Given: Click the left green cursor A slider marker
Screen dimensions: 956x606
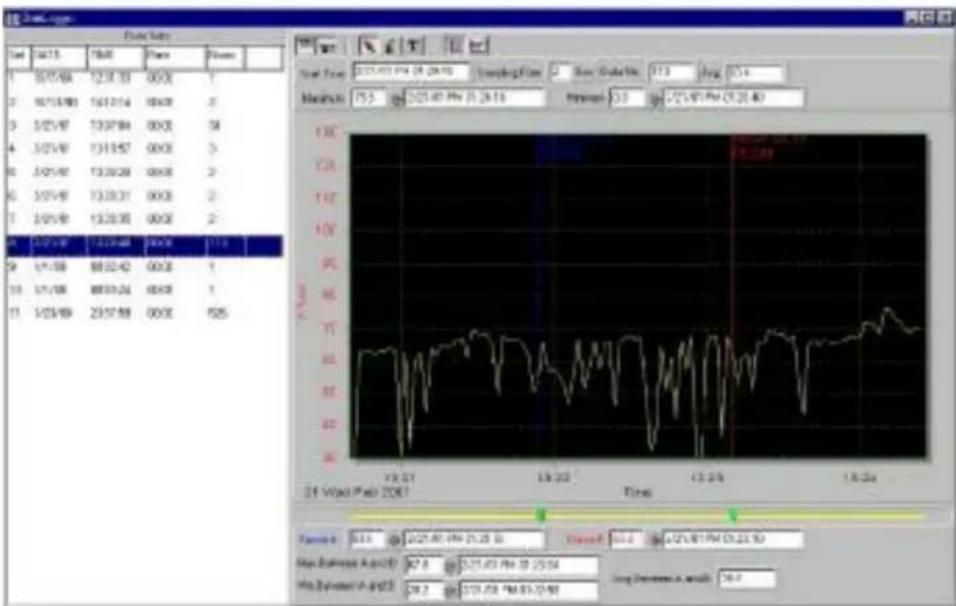Looking at the screenshot, I should (x=540, y=515).
